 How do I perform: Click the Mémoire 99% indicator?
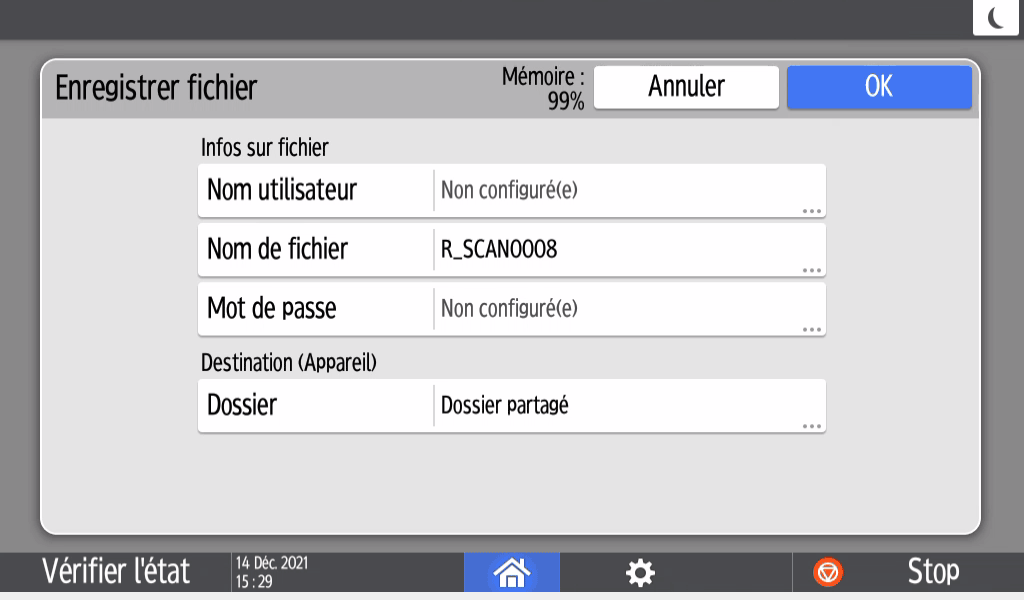(544, 88)
